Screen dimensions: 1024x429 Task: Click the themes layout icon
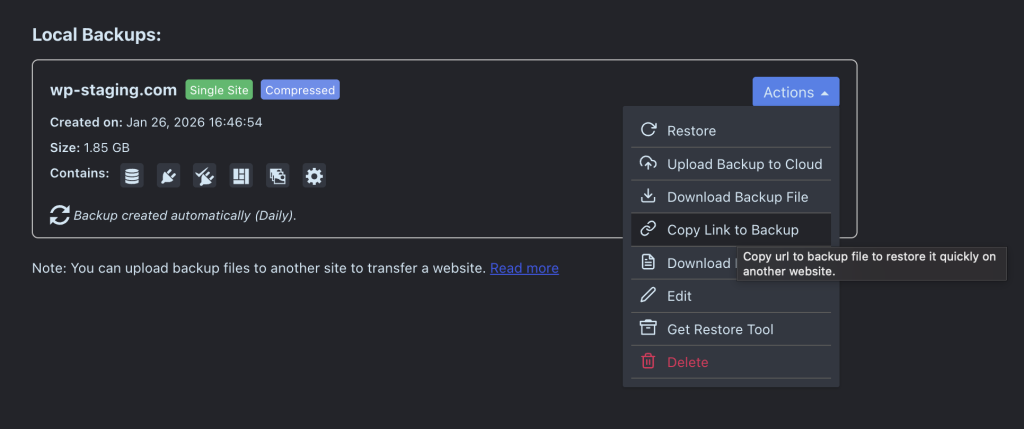point(241,177)
